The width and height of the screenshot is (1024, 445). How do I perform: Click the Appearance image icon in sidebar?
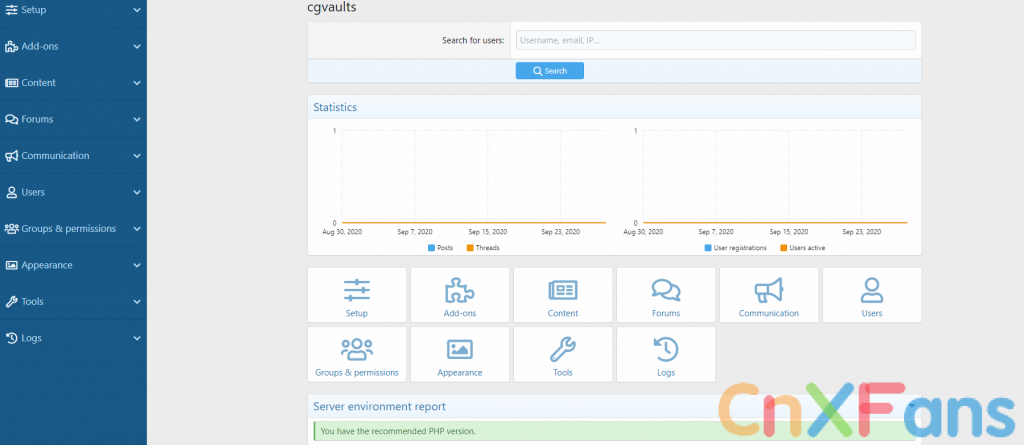(x=12, y=265)
